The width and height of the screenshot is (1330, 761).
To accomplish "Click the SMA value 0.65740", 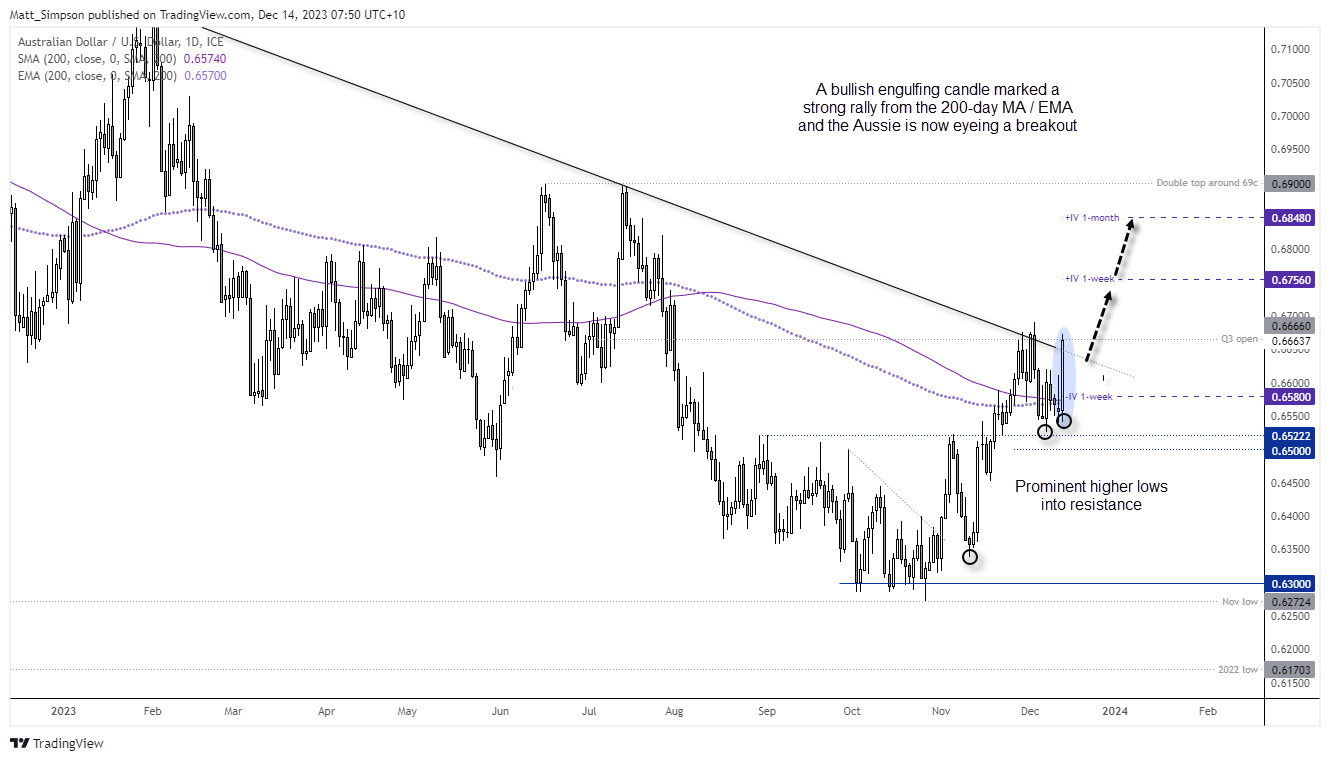I will point(205,59).
